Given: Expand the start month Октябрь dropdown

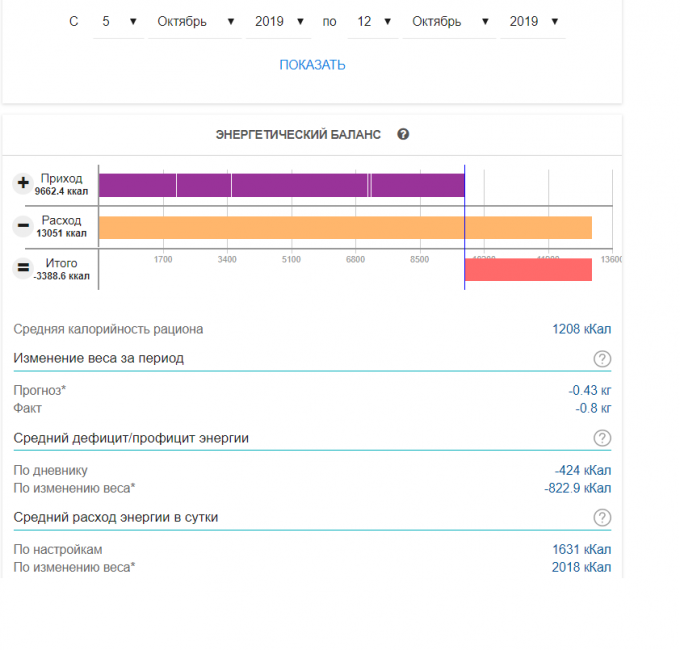Looking at the screenshot, I should [x=195, y=21].
